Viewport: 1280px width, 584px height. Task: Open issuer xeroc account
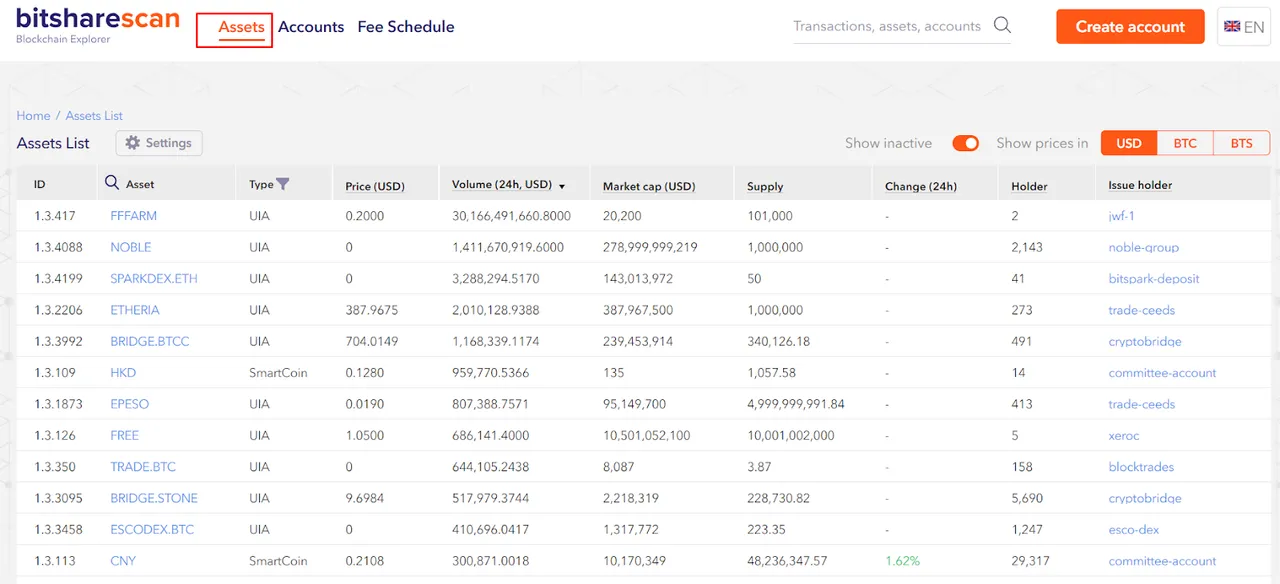(x=1123, y=435)
